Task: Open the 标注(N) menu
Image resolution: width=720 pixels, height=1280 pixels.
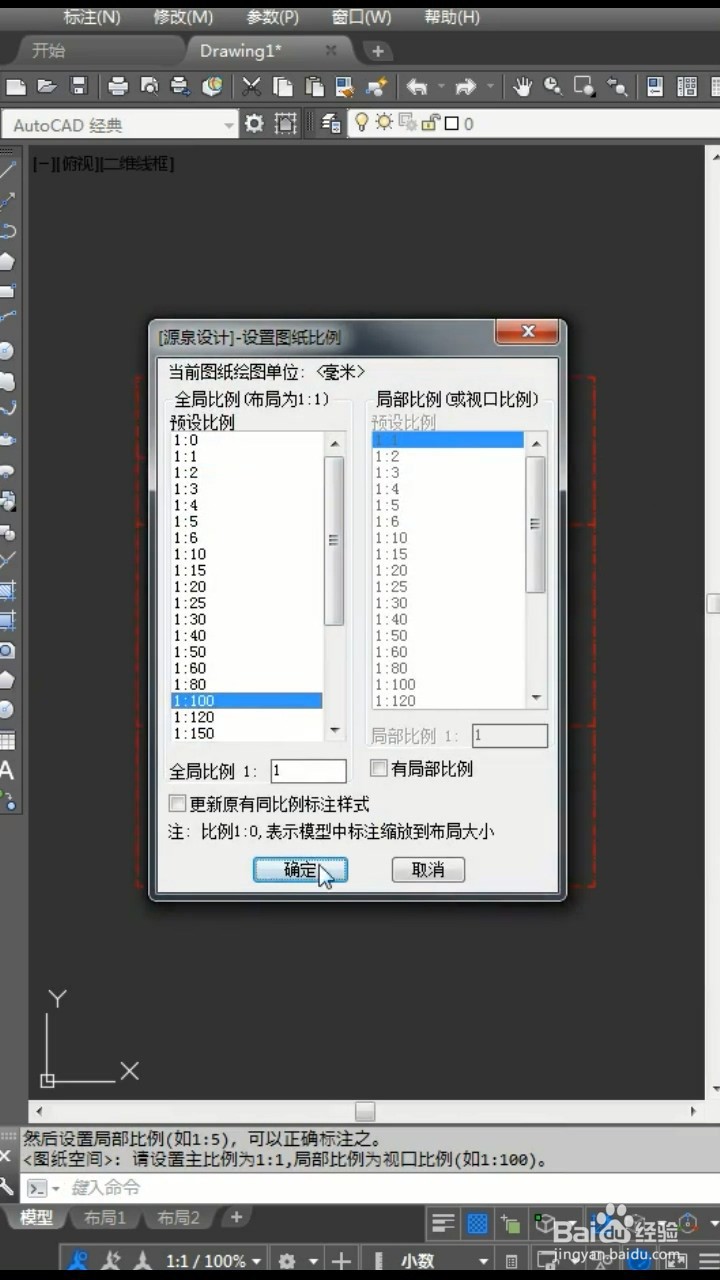Action: pyautogui.click(x=92, y=17)
